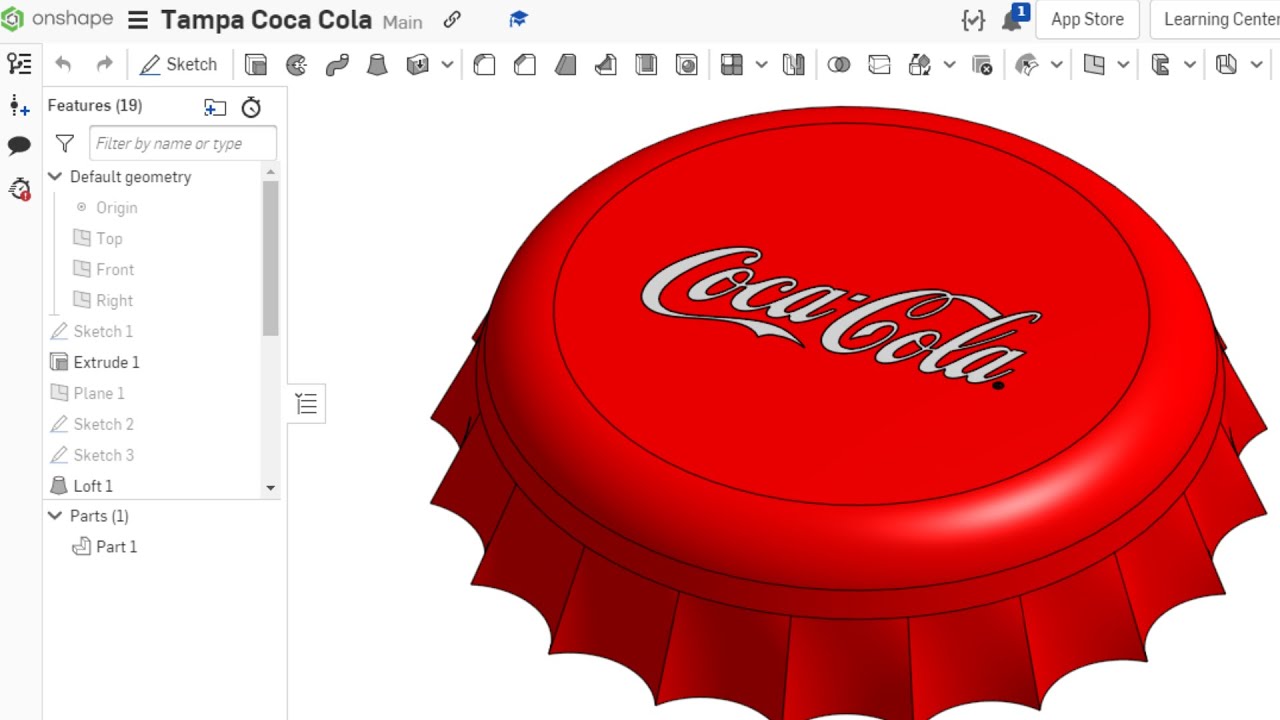Select the Fillet tool
Screen dimensions: 1280x720
click(x=484, y=65)
